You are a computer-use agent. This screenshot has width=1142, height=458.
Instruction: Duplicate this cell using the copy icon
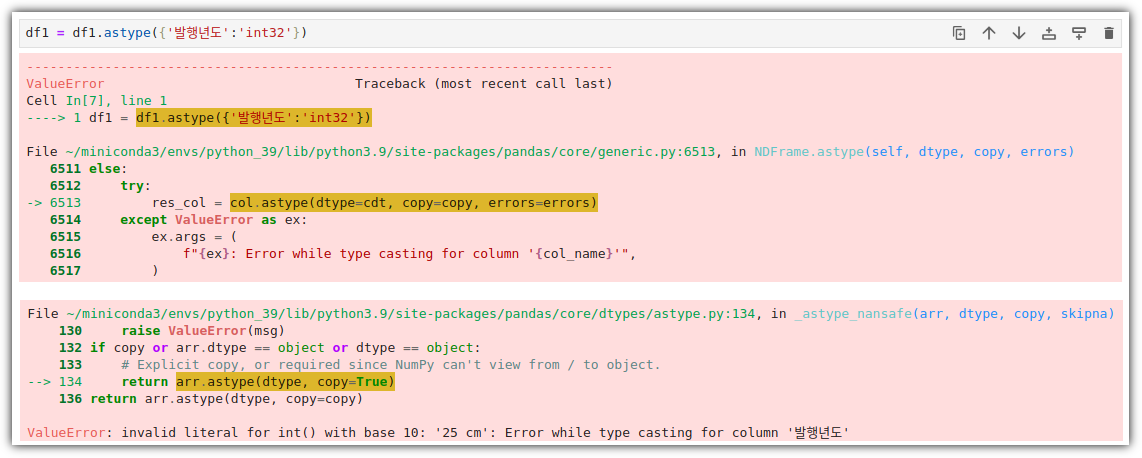[959, 33]
